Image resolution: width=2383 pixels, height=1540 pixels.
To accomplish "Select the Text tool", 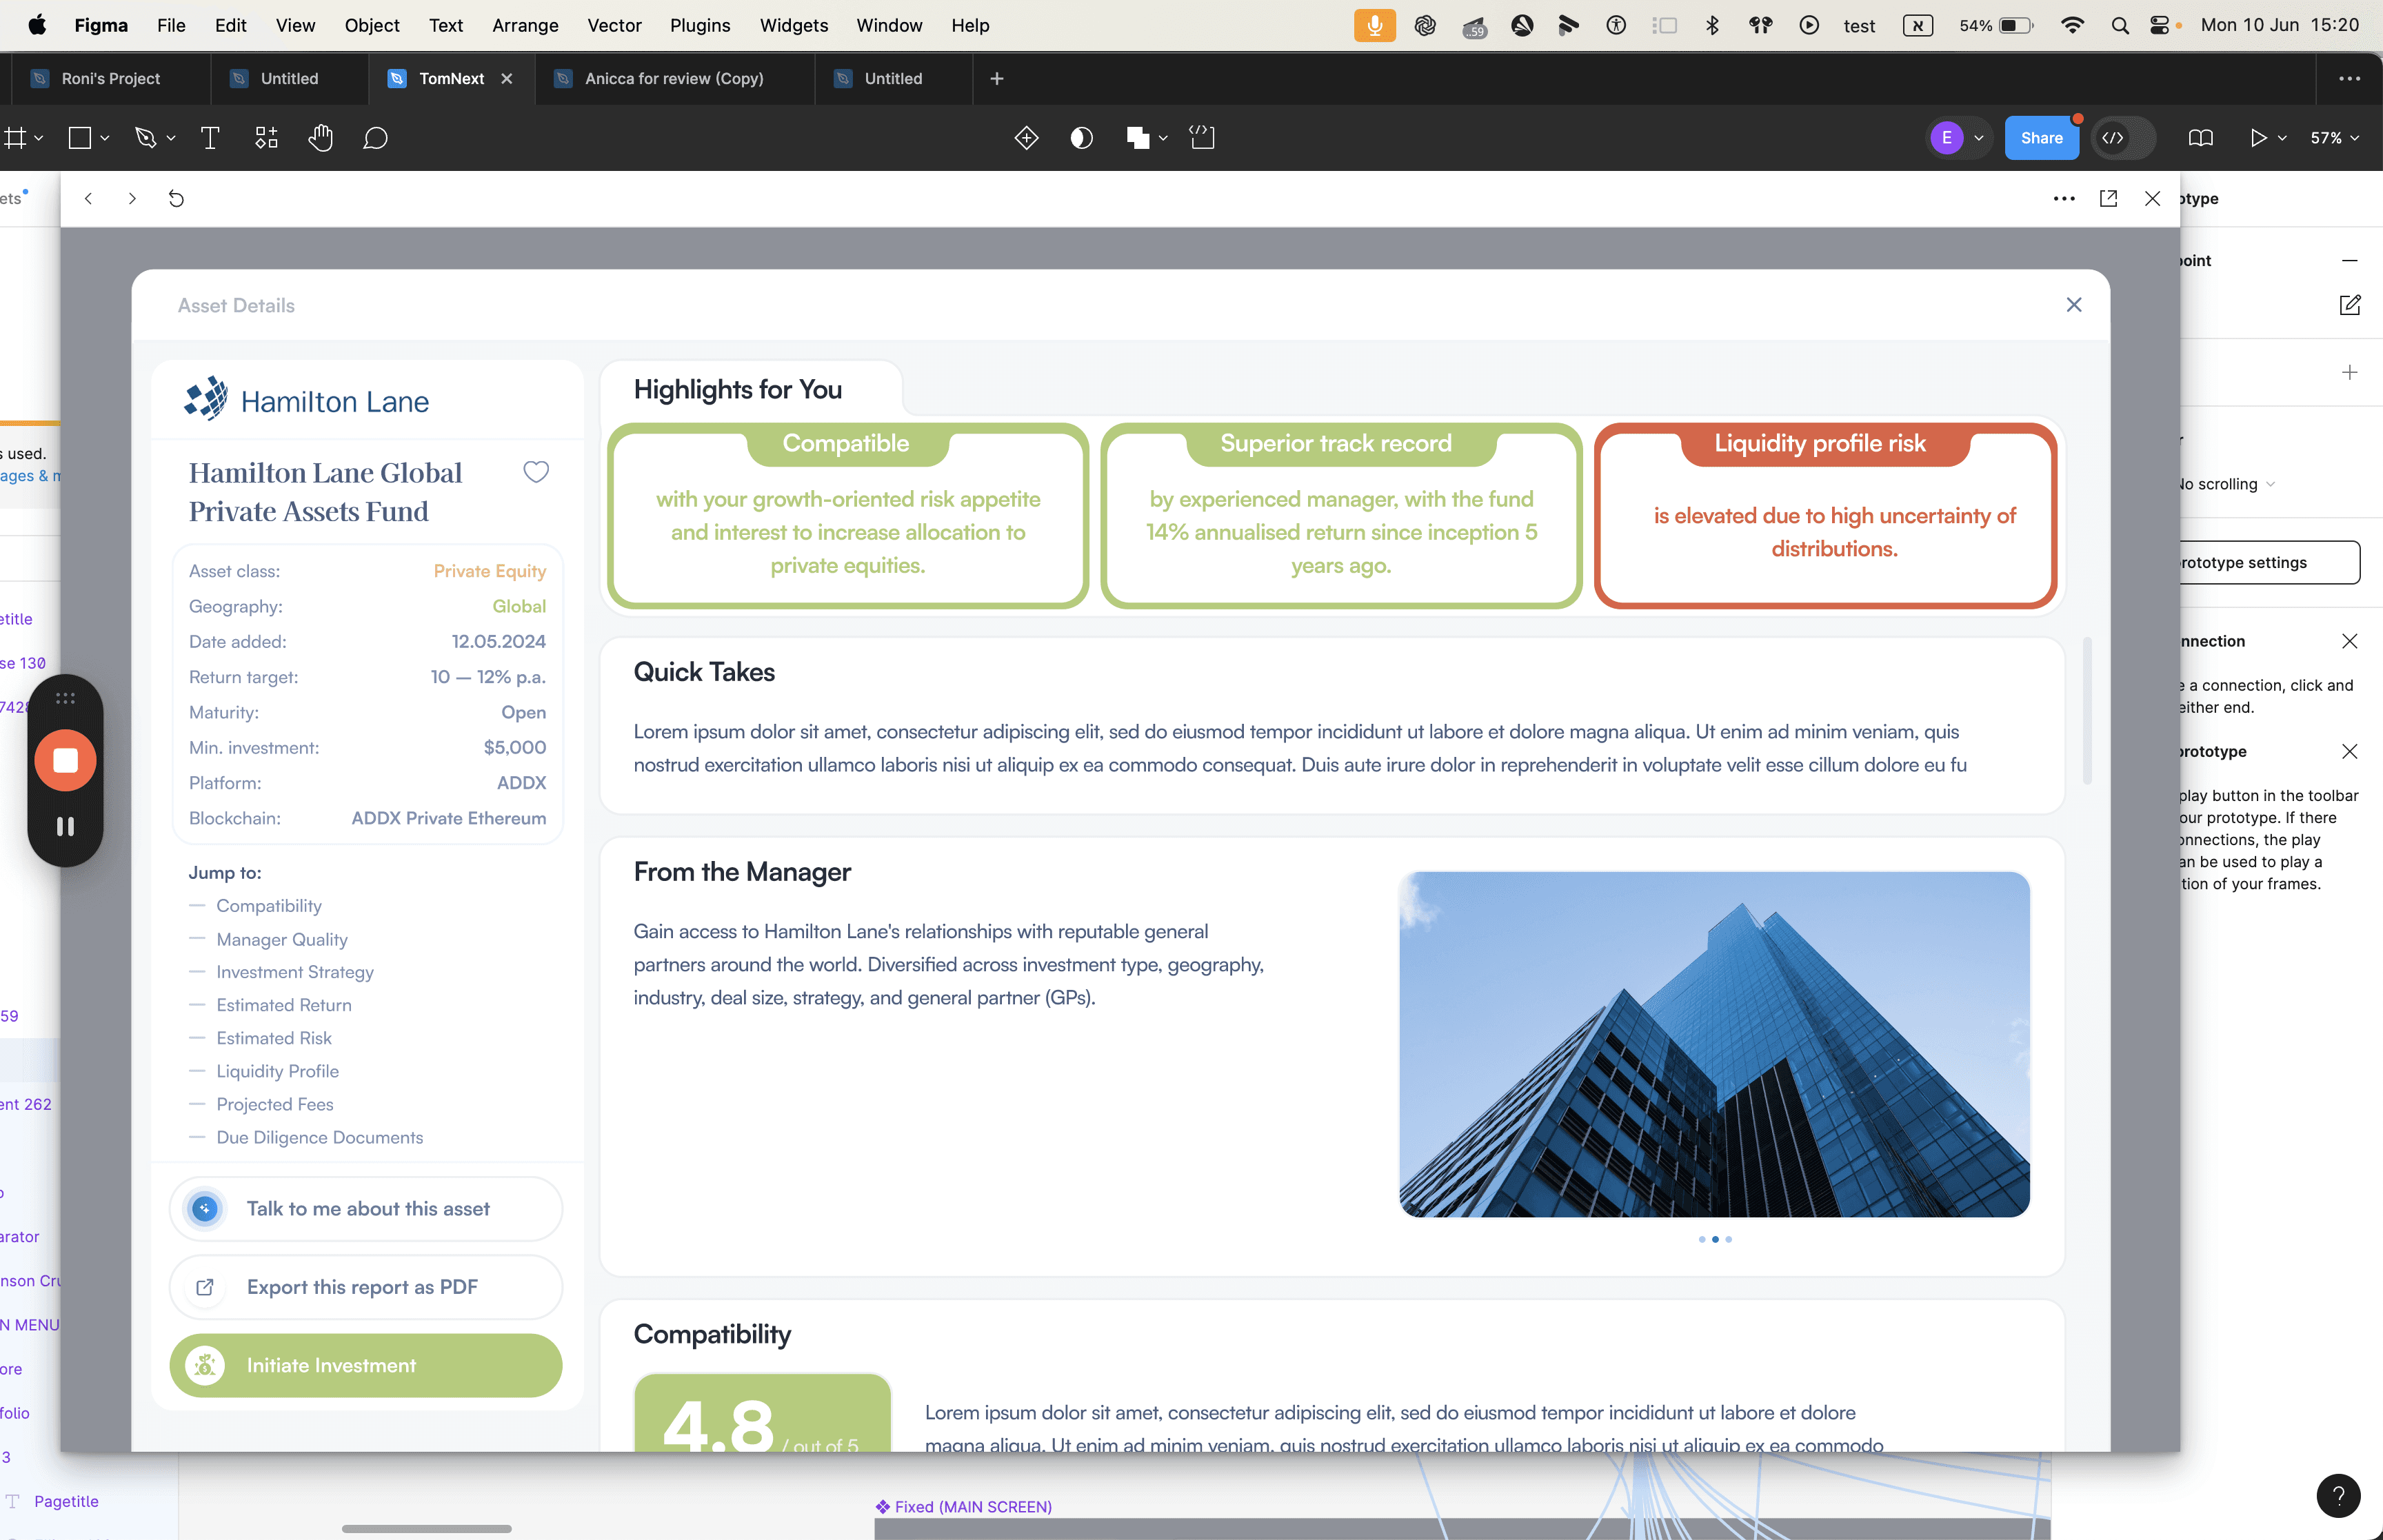I will coord(210,138).
